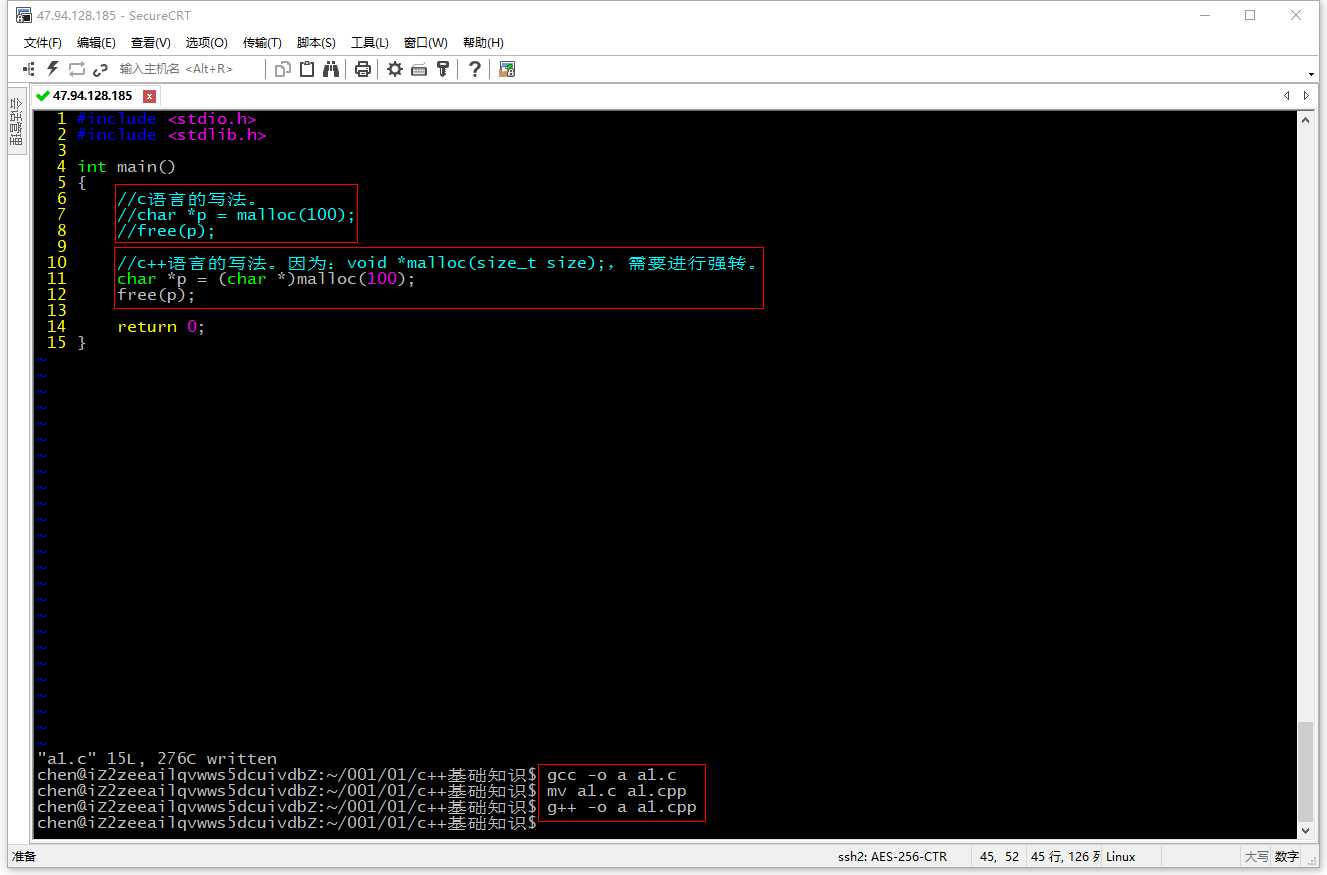Click the 'g++ -o a a1.cpp' command
Viewport: 1327px width, 875px height.
click(x=622, y=807)
